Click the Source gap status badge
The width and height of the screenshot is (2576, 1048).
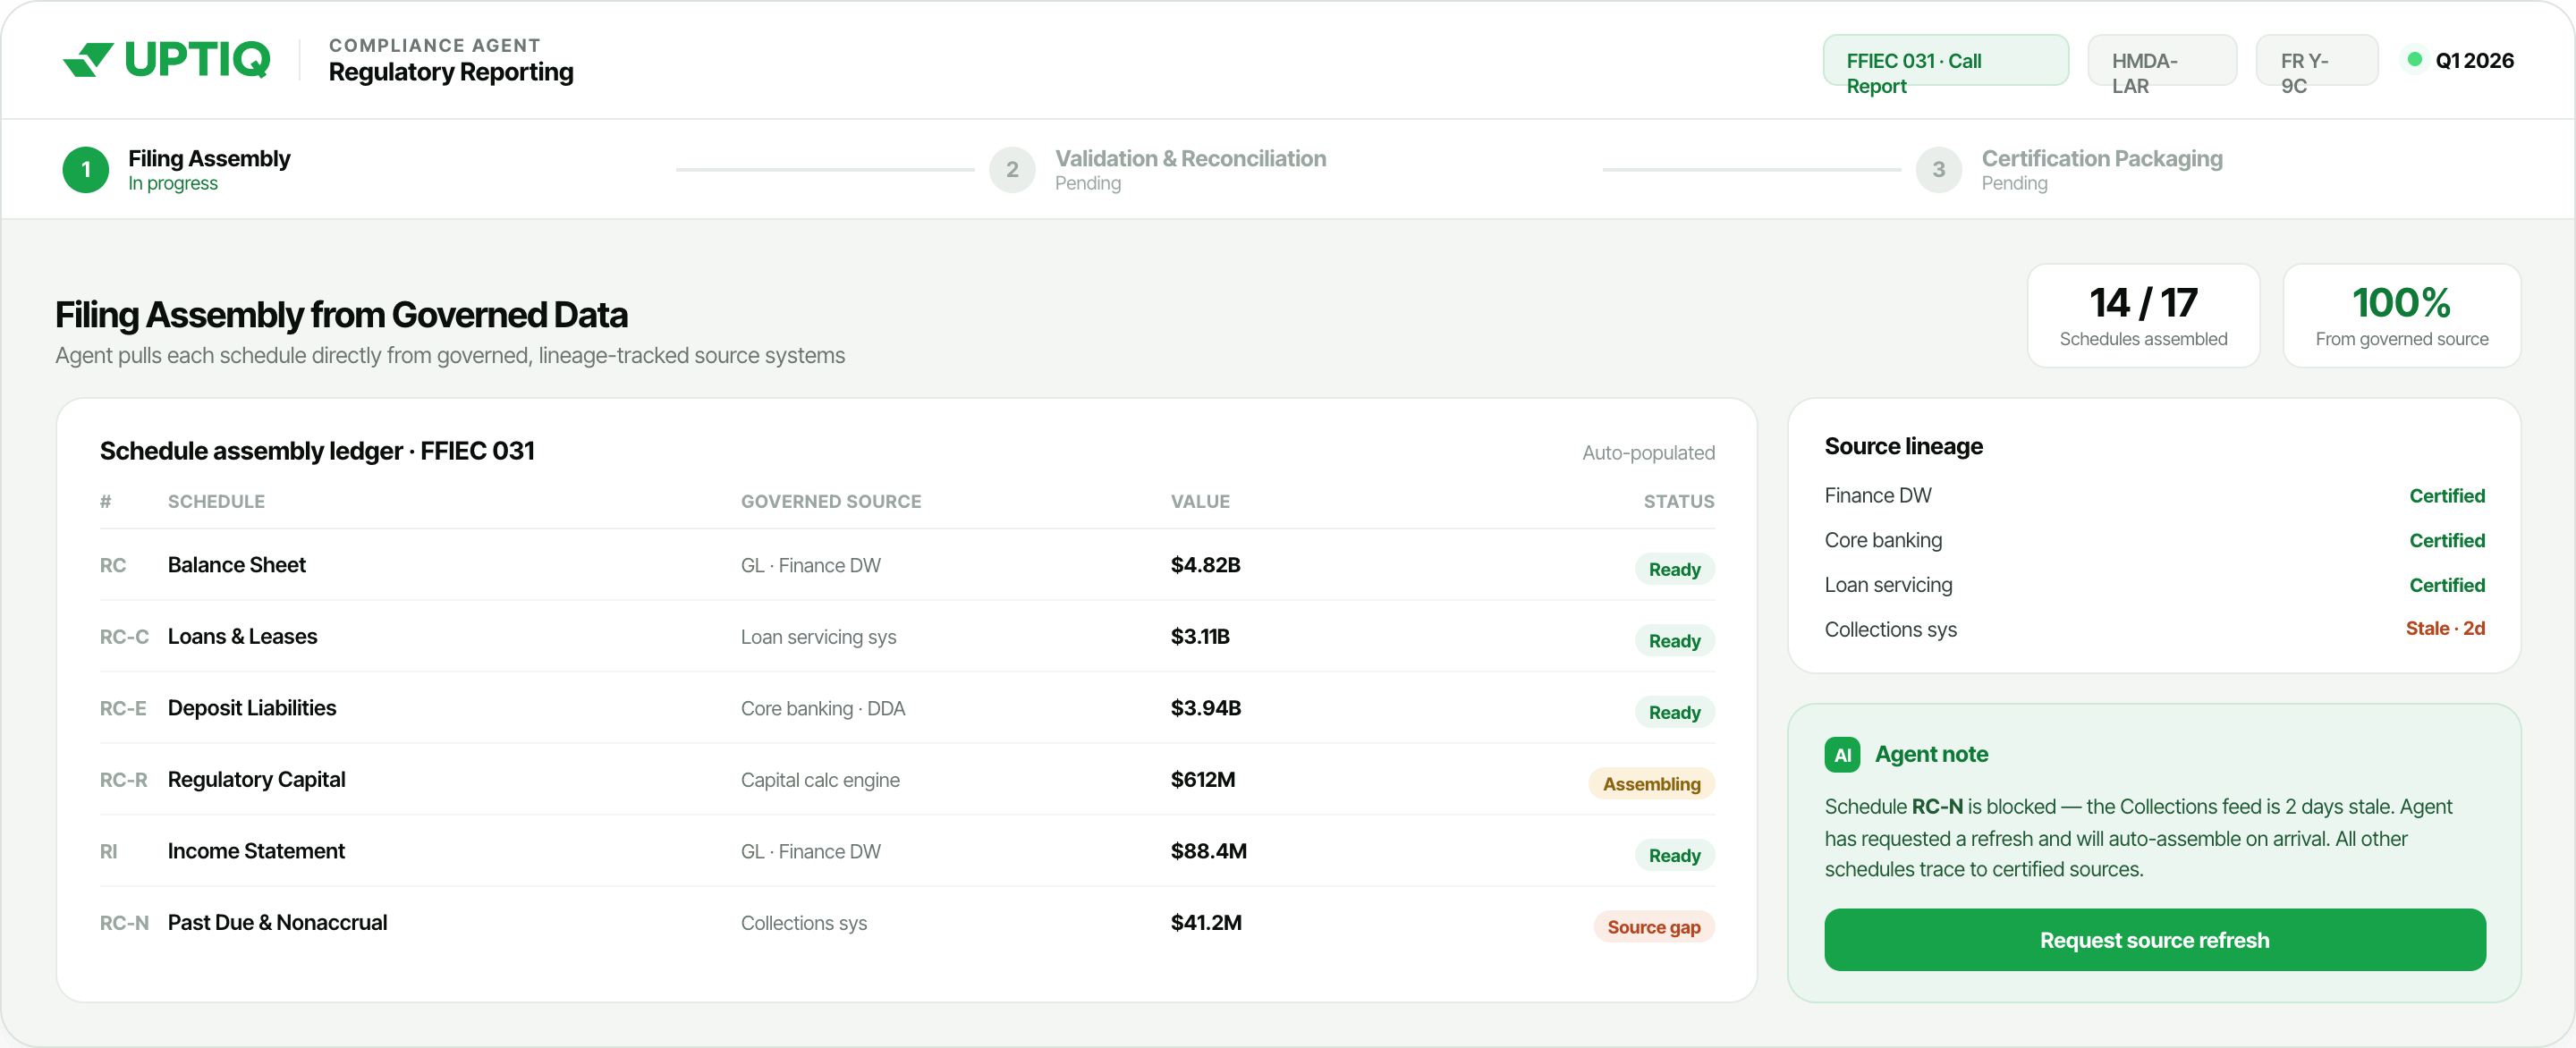tap(1654, 927)
